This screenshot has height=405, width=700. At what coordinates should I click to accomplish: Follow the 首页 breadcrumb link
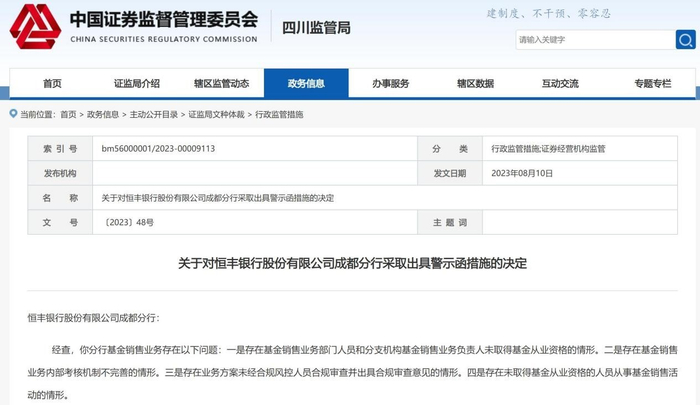point(68,115)
